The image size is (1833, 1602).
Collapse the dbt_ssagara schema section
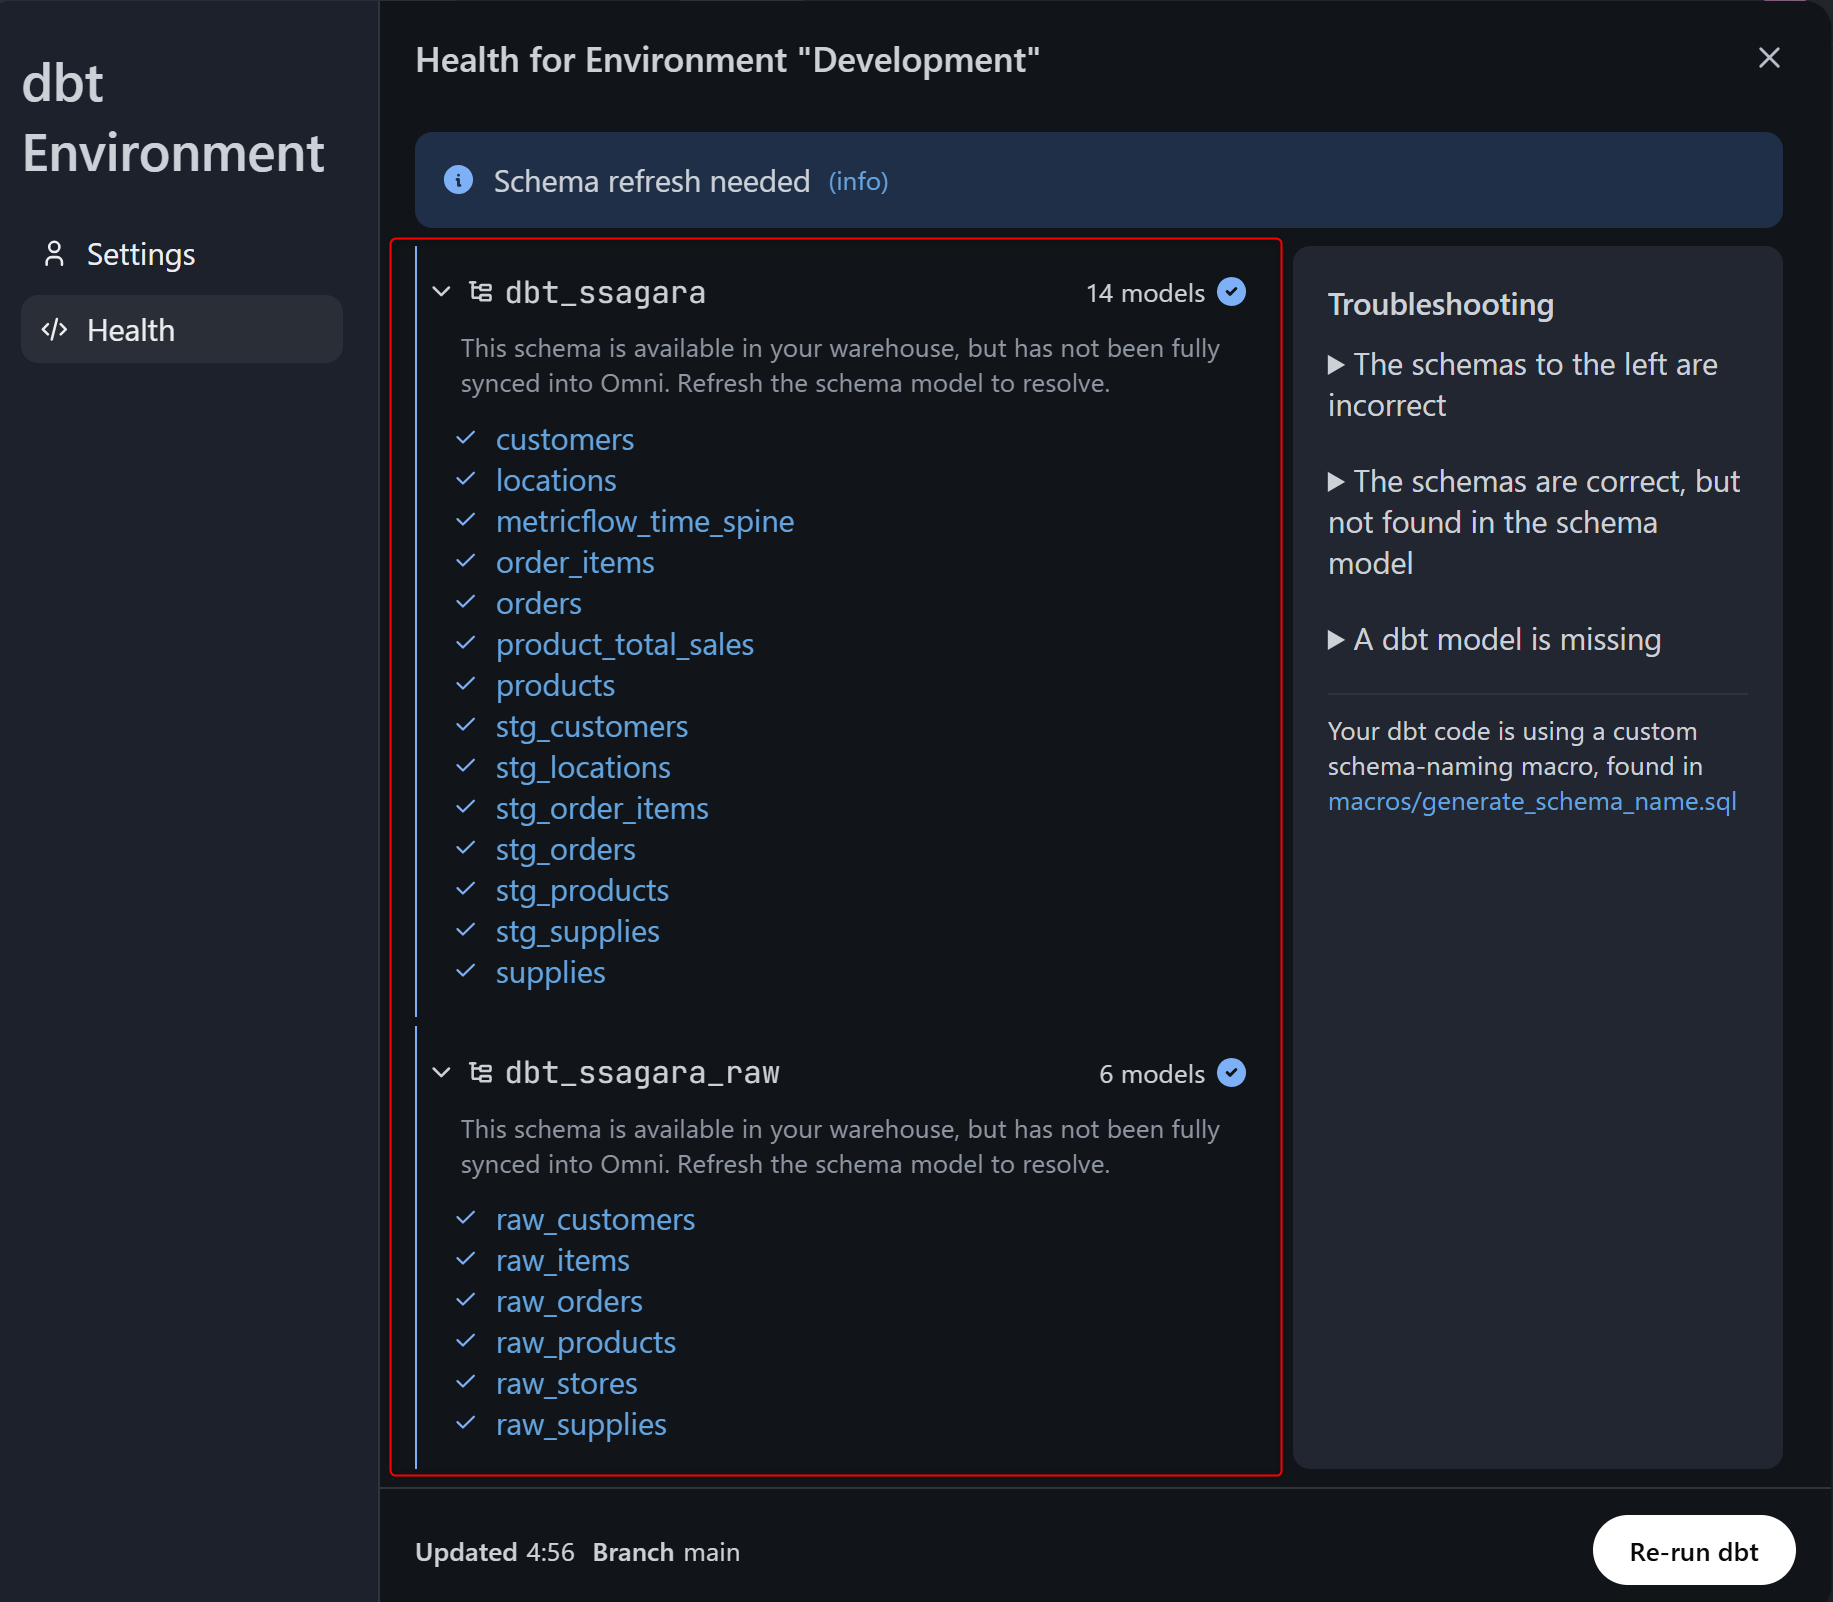(x=441, y=292)
